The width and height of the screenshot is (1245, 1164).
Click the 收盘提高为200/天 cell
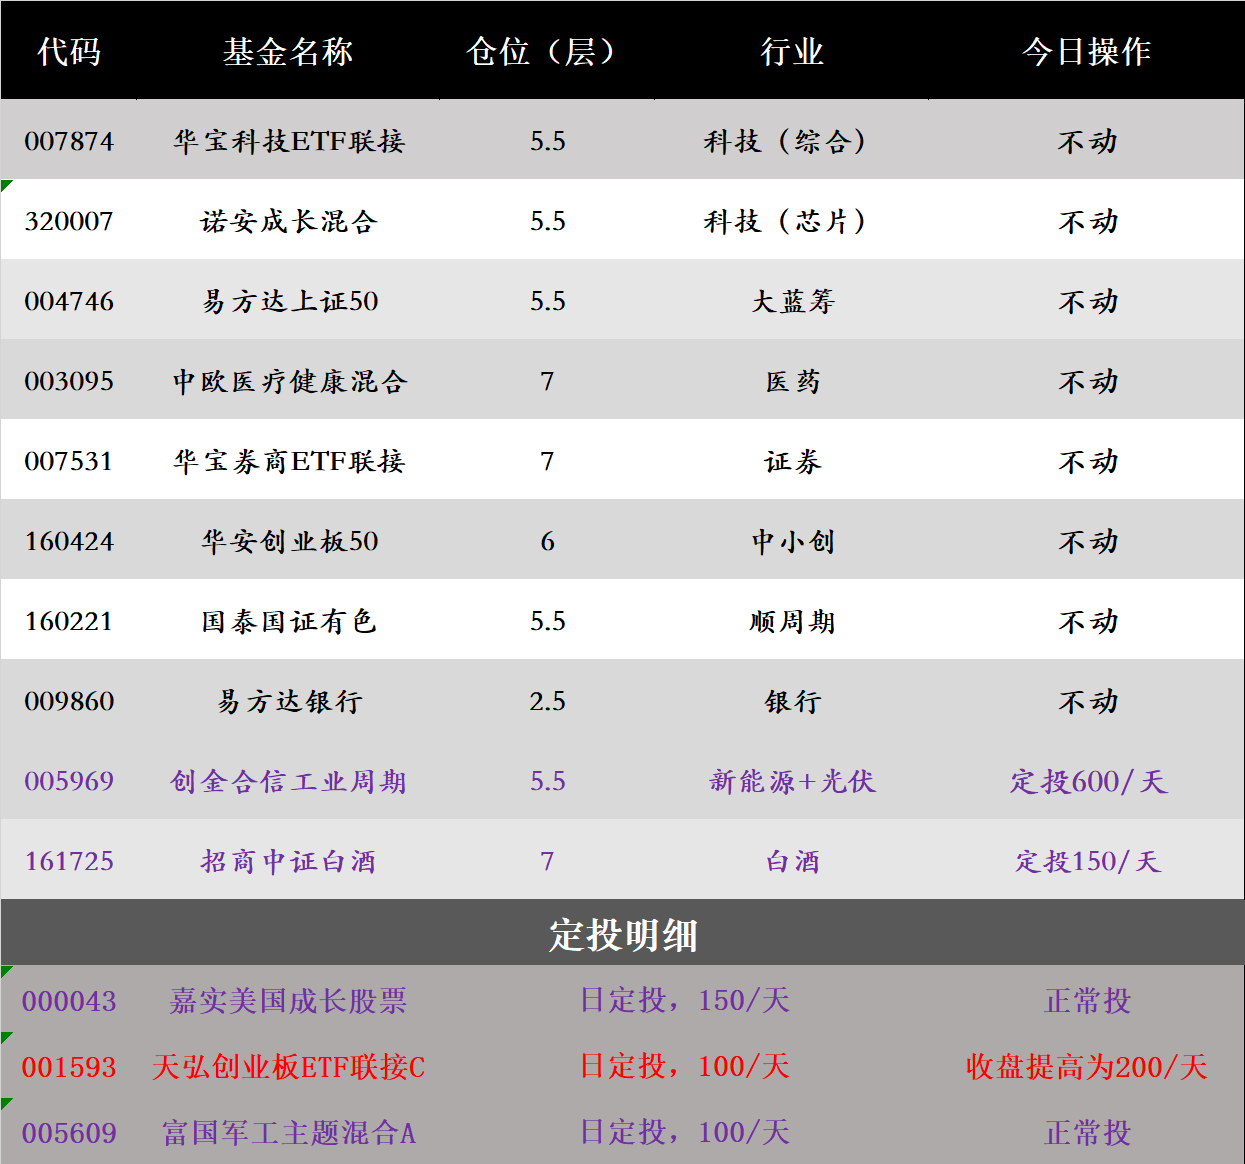tap(1090, 1068)
